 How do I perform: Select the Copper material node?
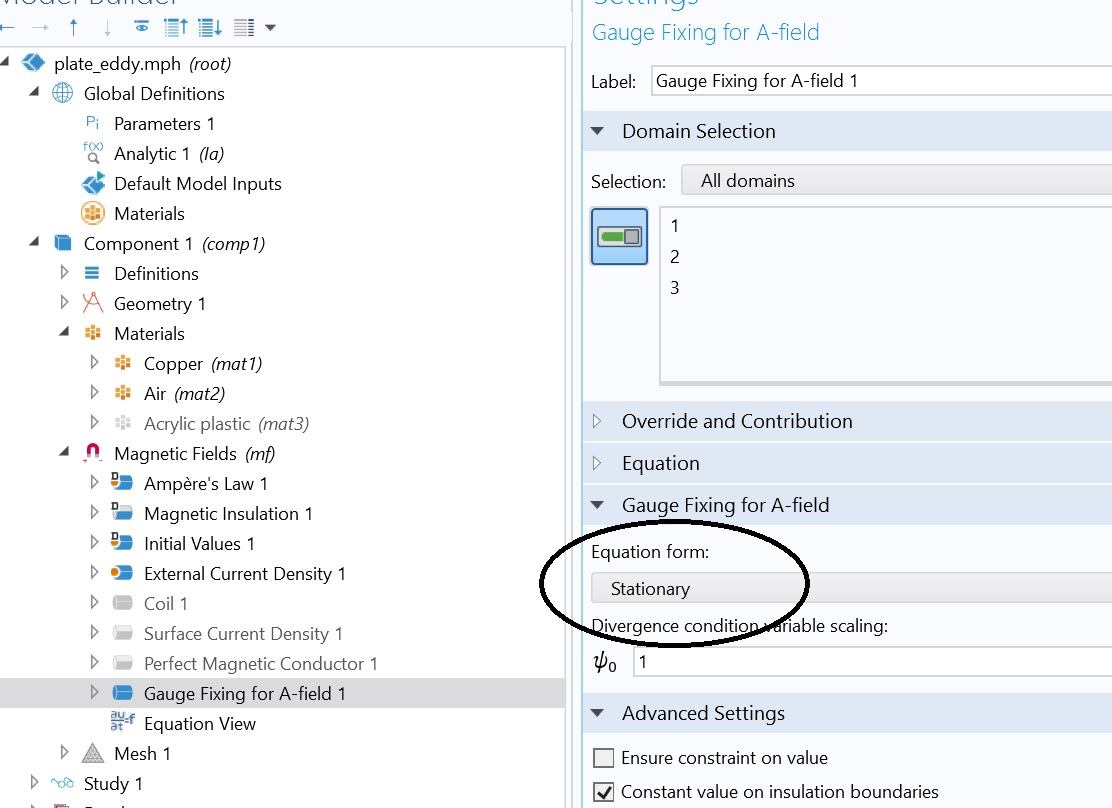(173, 364)
